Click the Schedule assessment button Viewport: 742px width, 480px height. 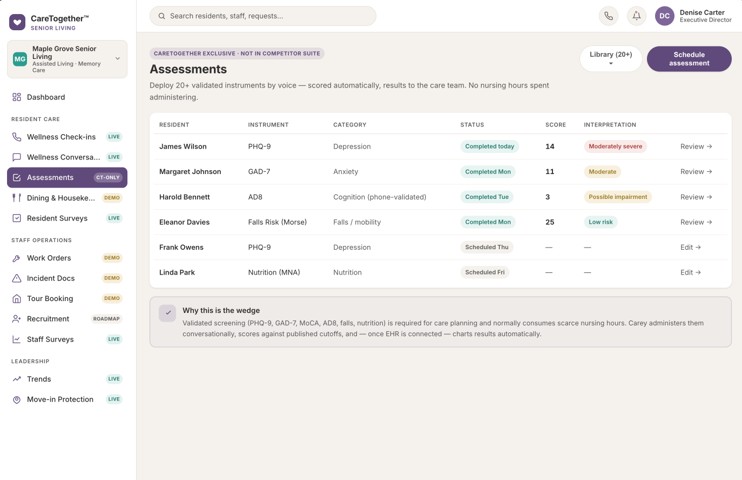689,59
